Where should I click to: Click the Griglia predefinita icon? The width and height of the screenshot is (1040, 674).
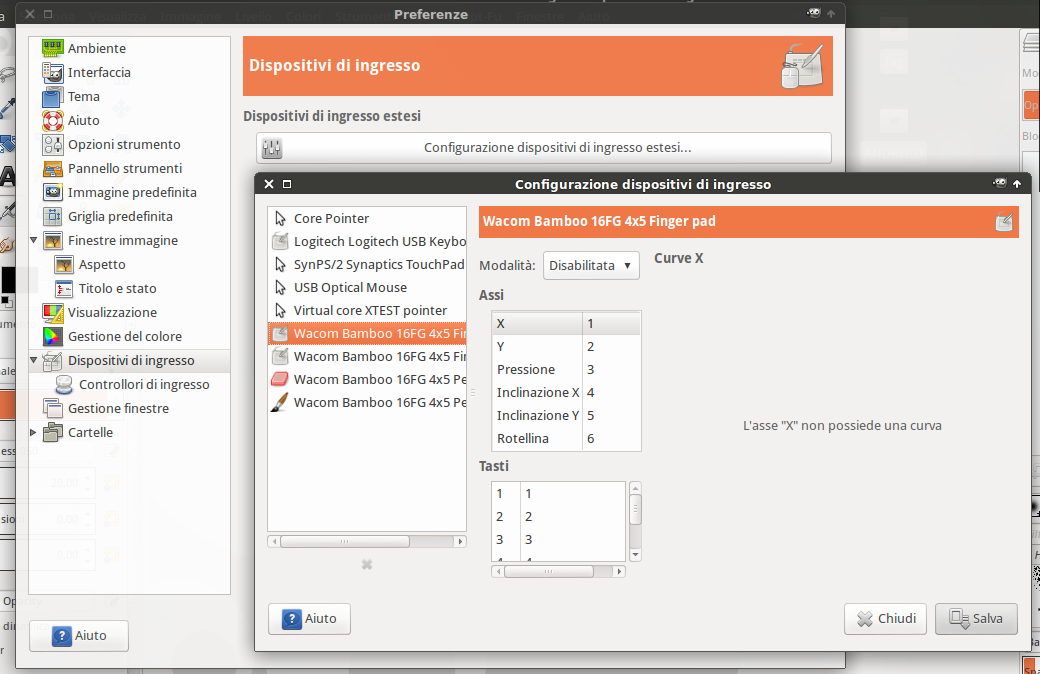tap(52, 216)
